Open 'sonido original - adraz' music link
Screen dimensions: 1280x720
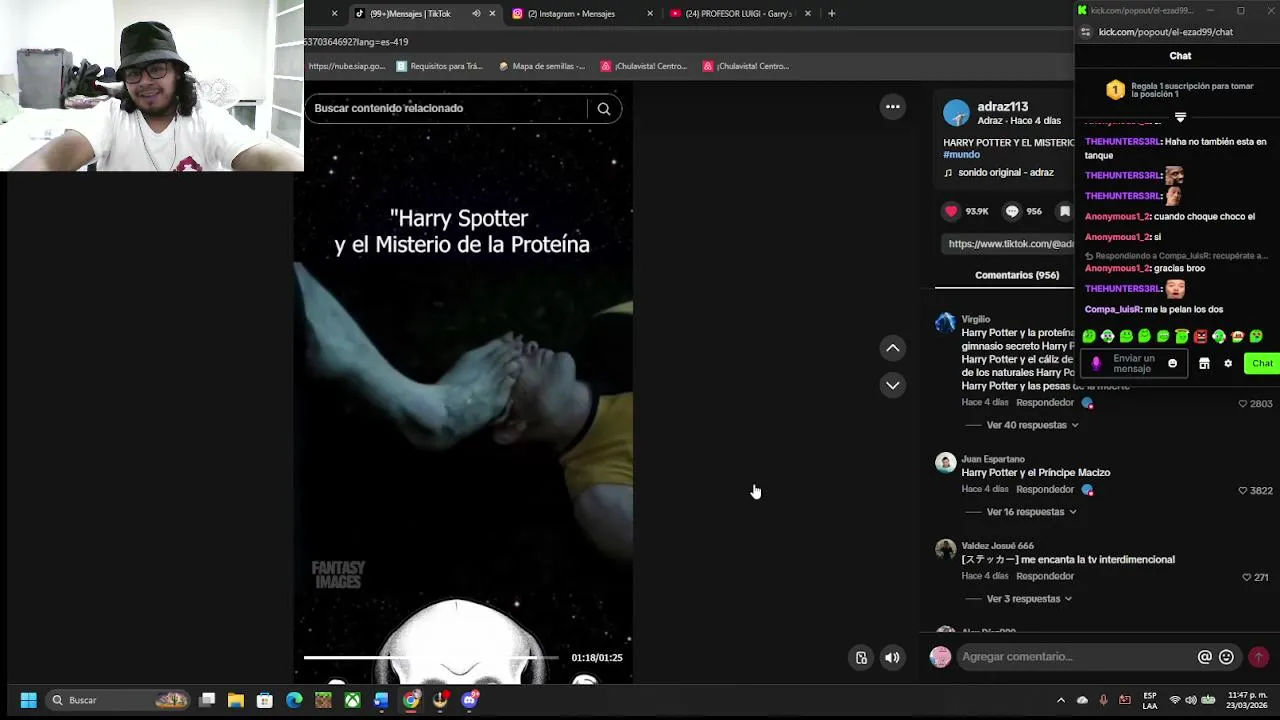(x=1005, y=172)
